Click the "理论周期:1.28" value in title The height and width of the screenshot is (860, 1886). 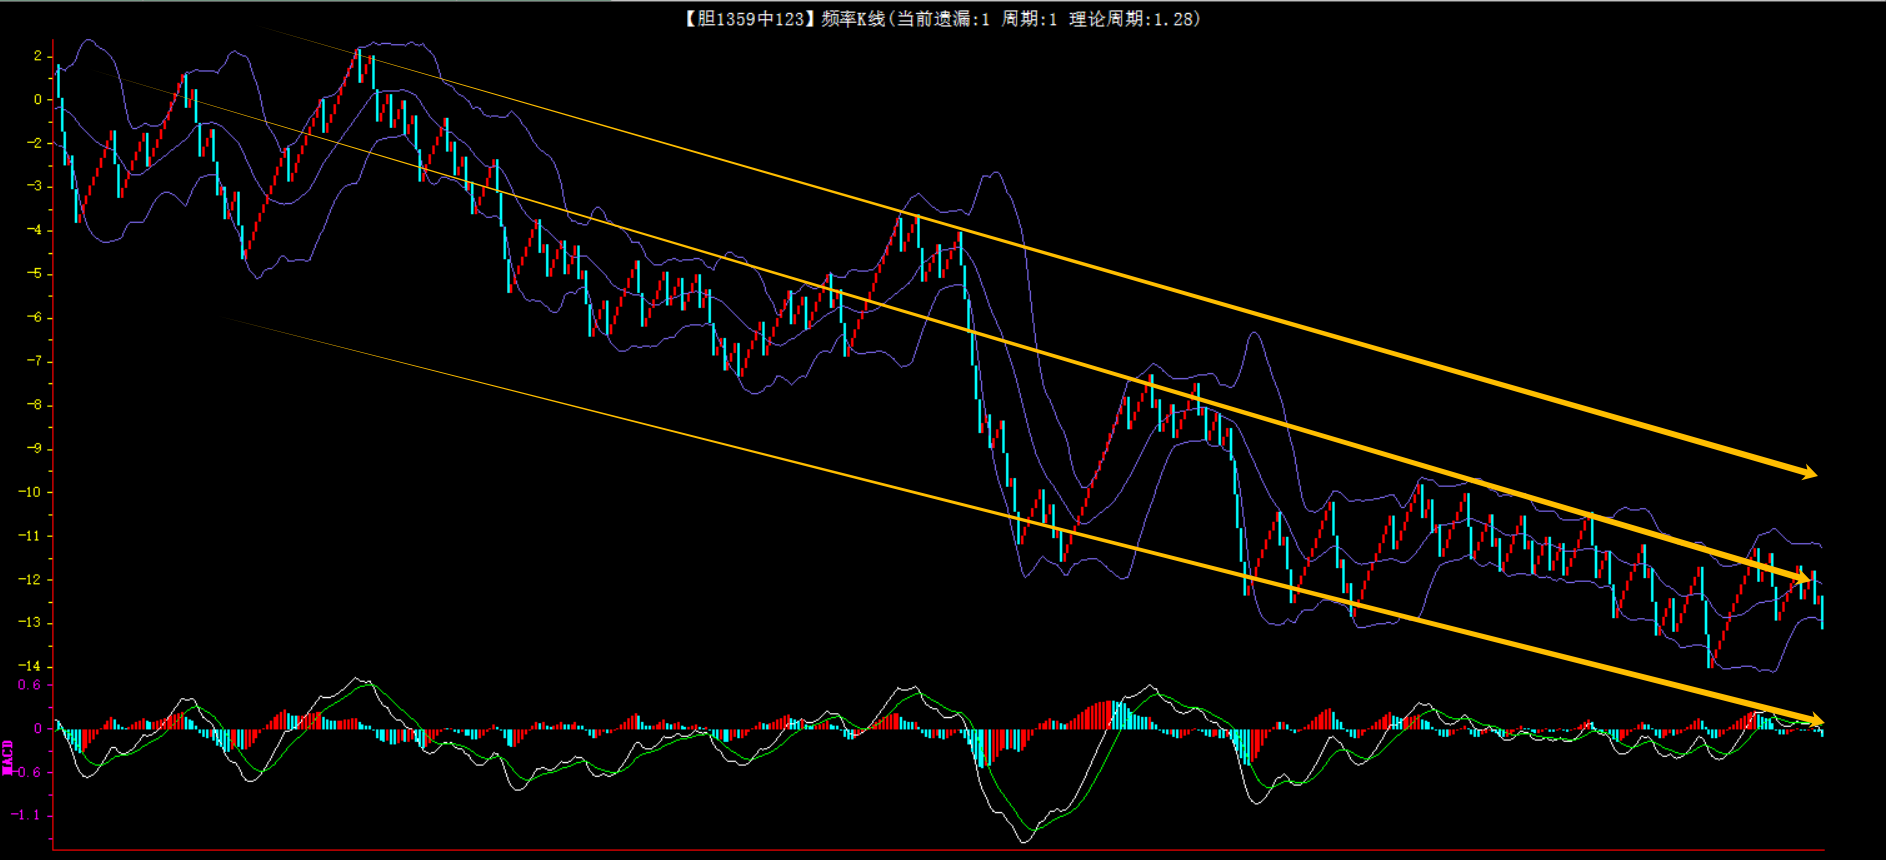(1134, 19)
